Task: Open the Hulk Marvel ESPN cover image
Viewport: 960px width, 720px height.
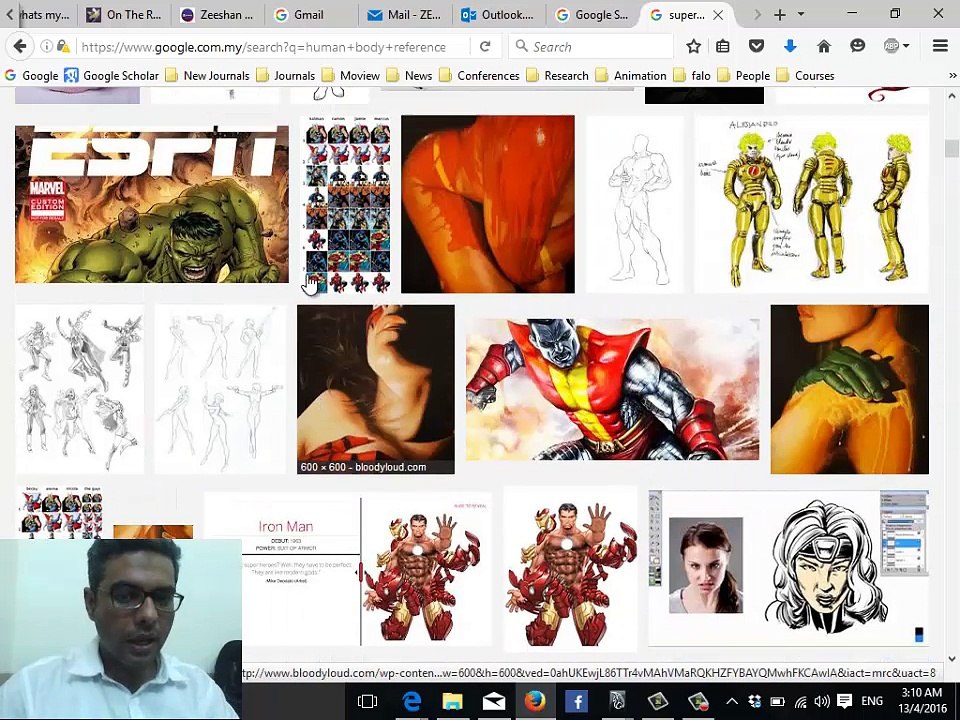Action: [152, 204]
